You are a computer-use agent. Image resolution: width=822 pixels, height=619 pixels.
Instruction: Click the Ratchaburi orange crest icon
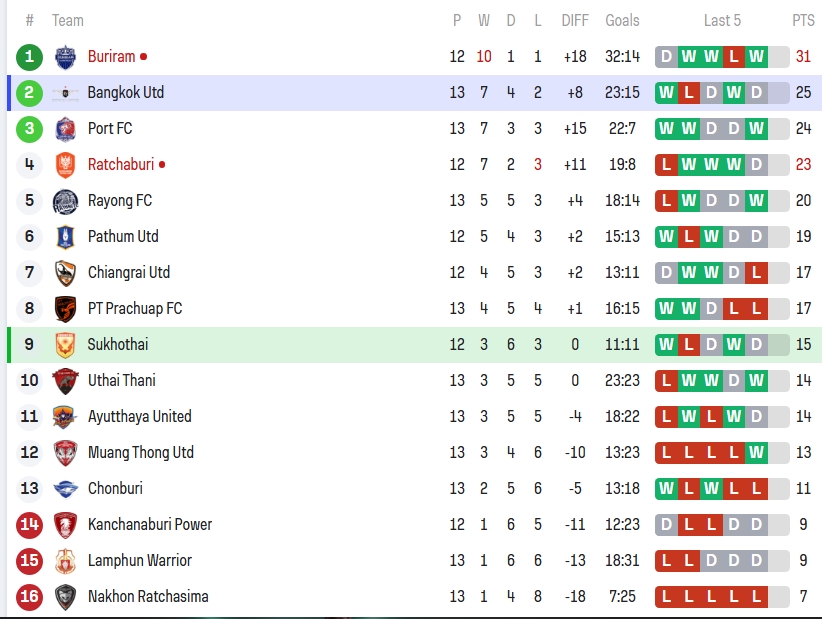(x=65, y=165)
